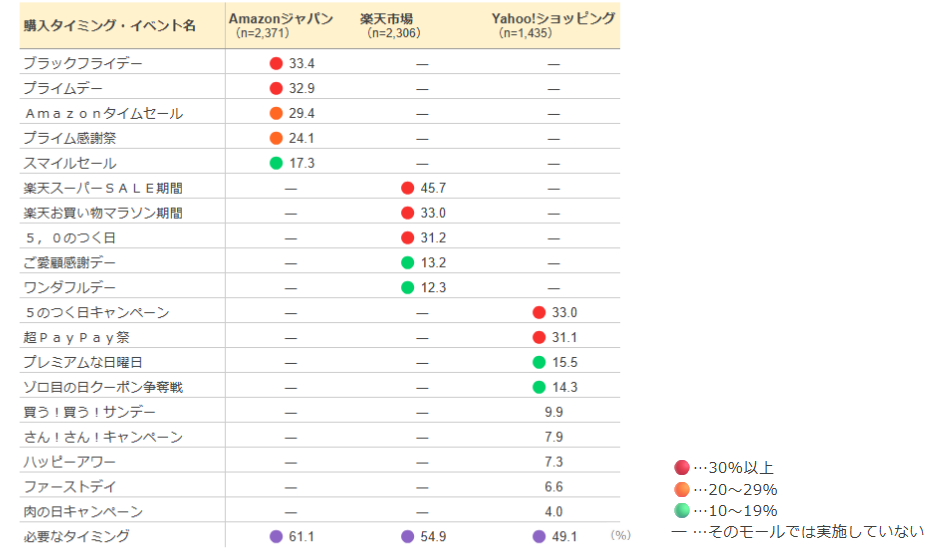Select the green dot beside ワンダフルデー 12.3
The width and height of the screenshot is (944, 557).
point(407,288)
